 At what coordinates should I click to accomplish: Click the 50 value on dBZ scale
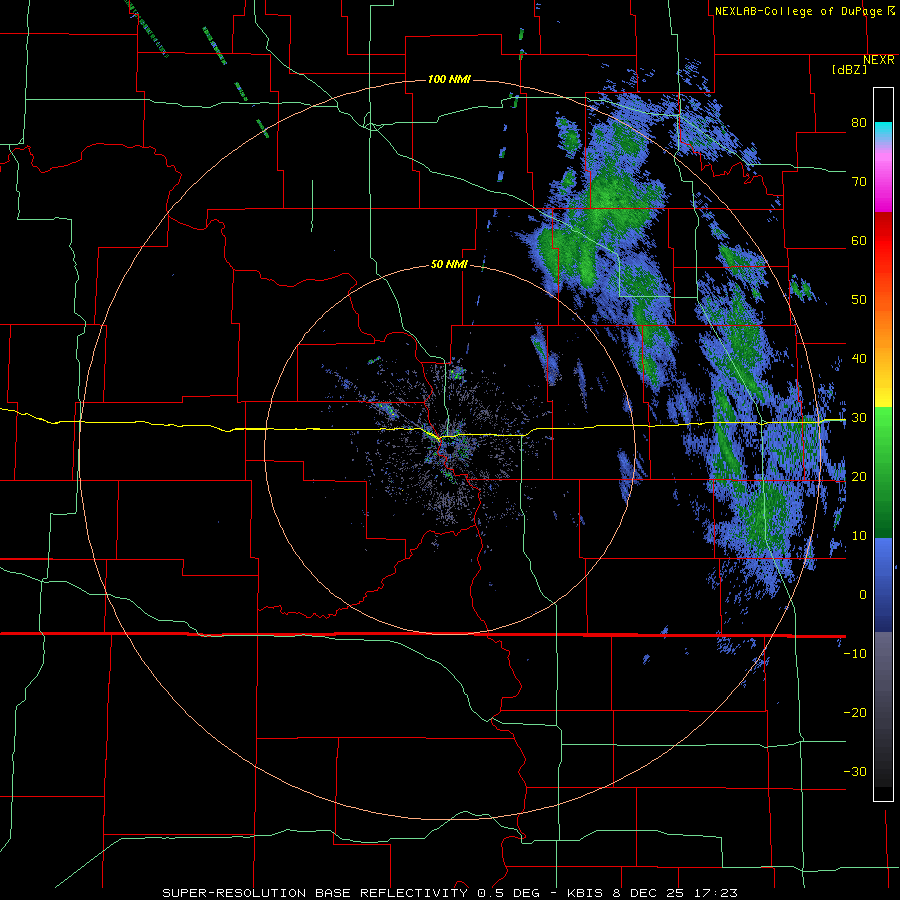point(859,300)
